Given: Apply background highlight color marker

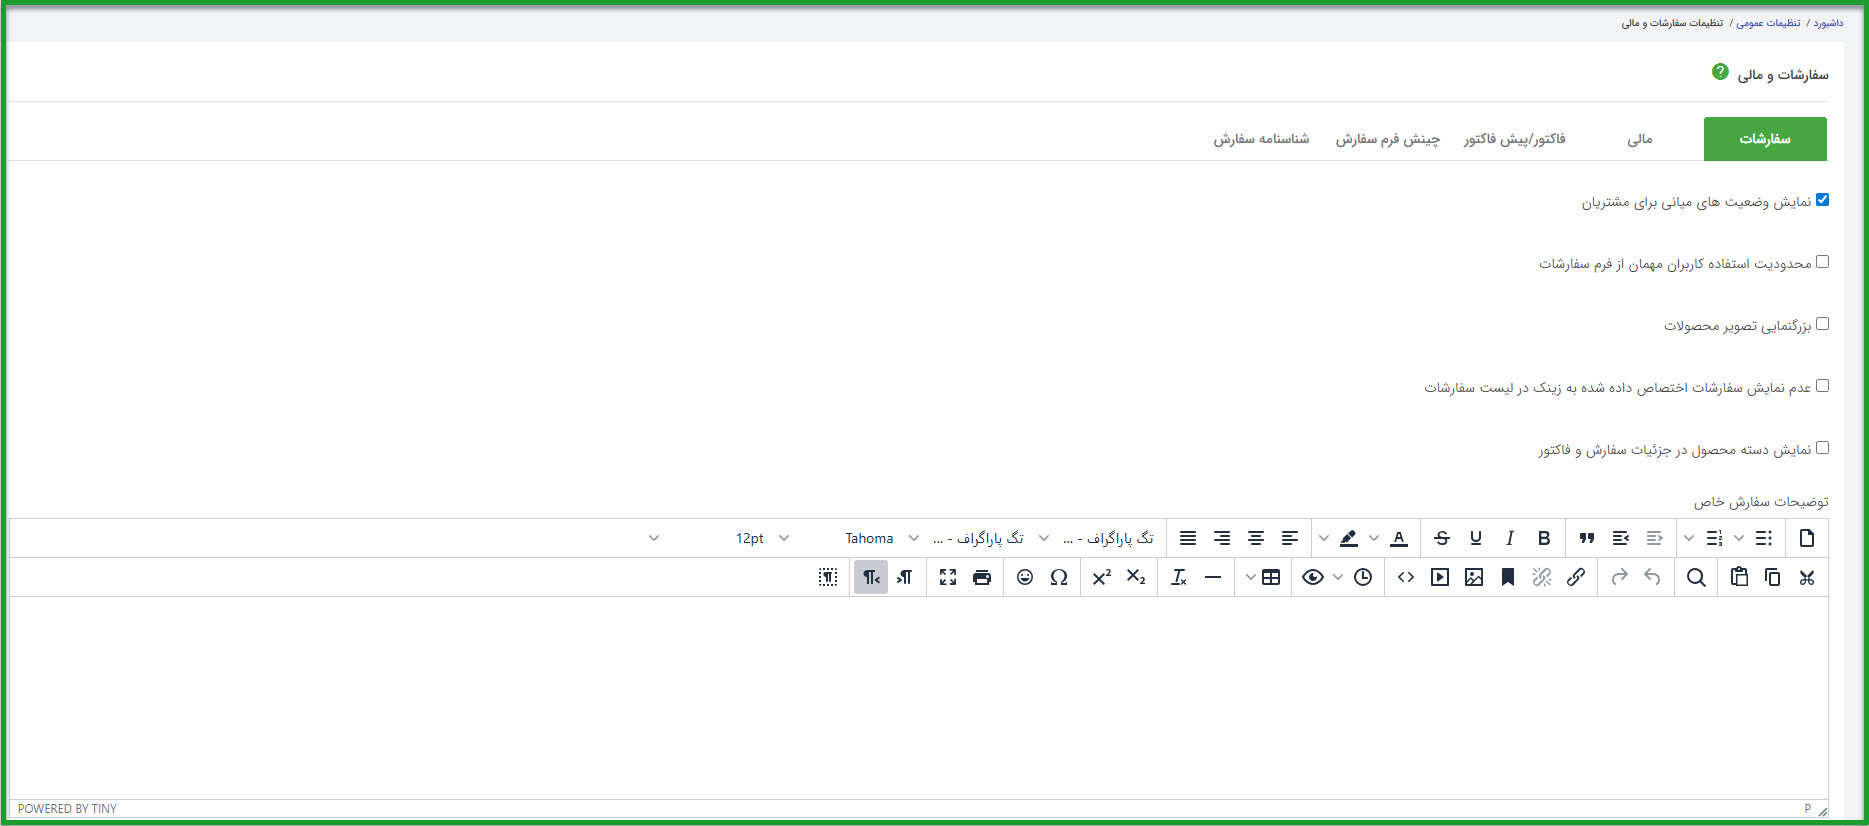Looking at the screenshot, I should pos(1349,538).
